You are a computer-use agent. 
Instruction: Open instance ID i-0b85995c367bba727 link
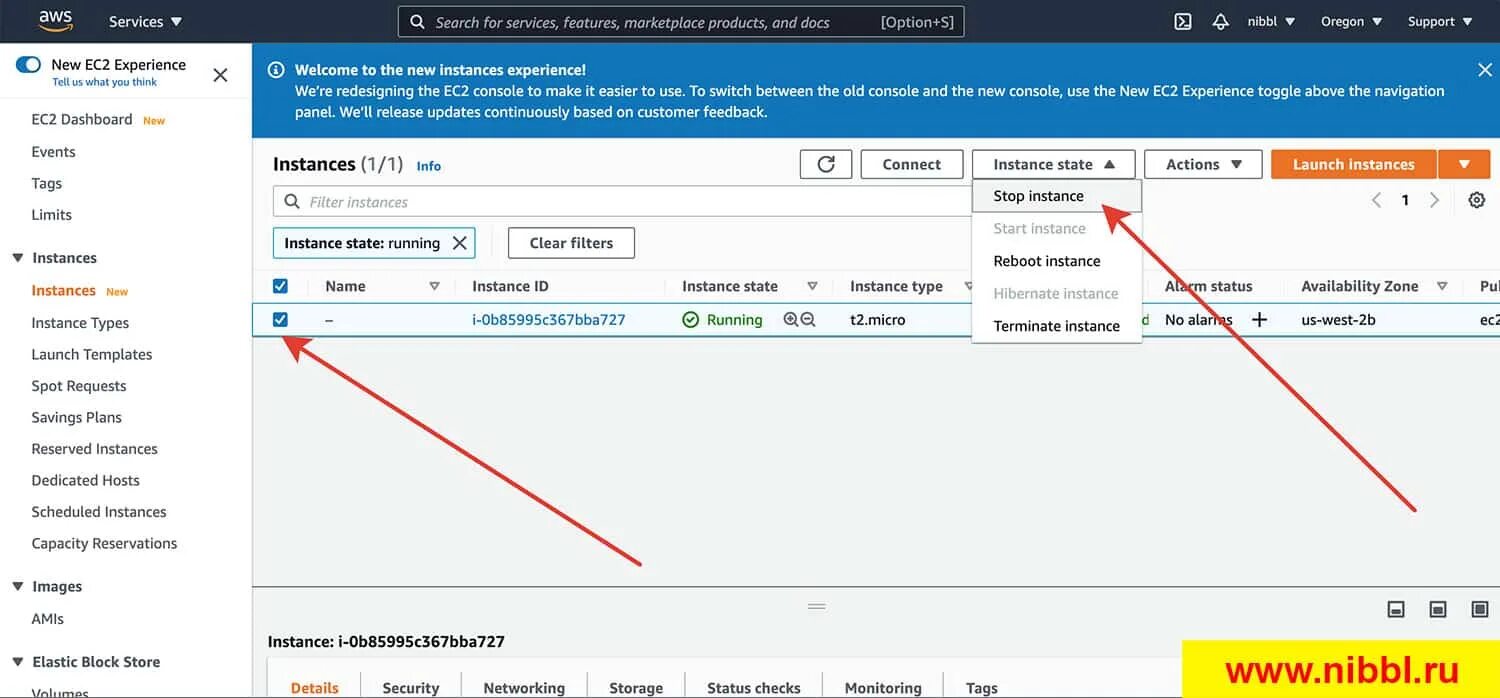(549, 320)
